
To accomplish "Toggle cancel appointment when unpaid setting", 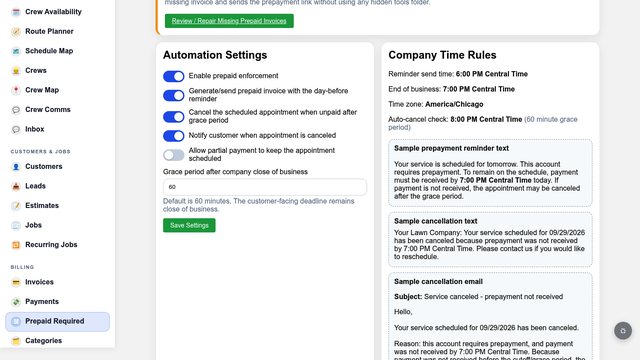I will 173,117.
